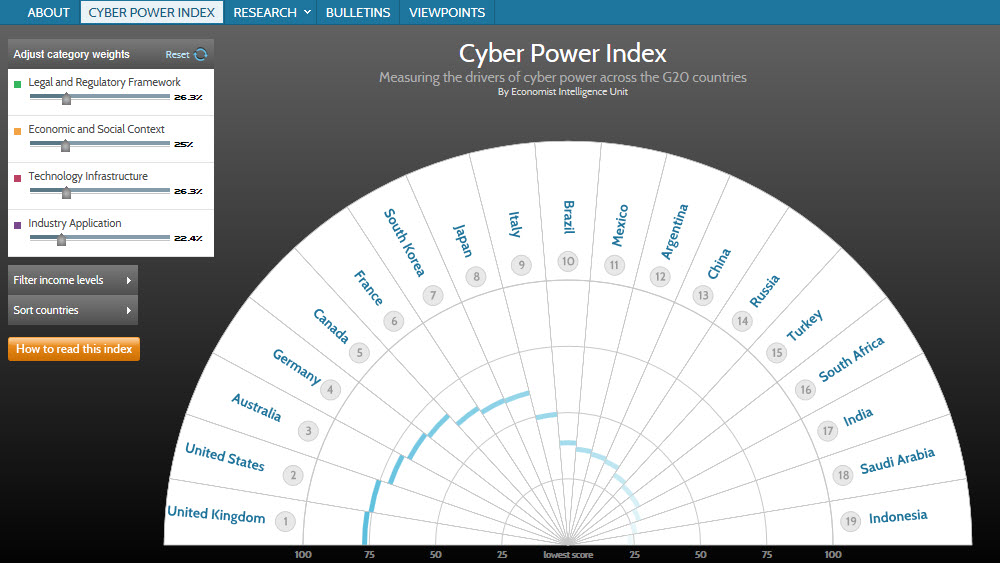Go to the About page
Screen dimensions: 1000x563
pyautogui.click(x=48, y=13)
